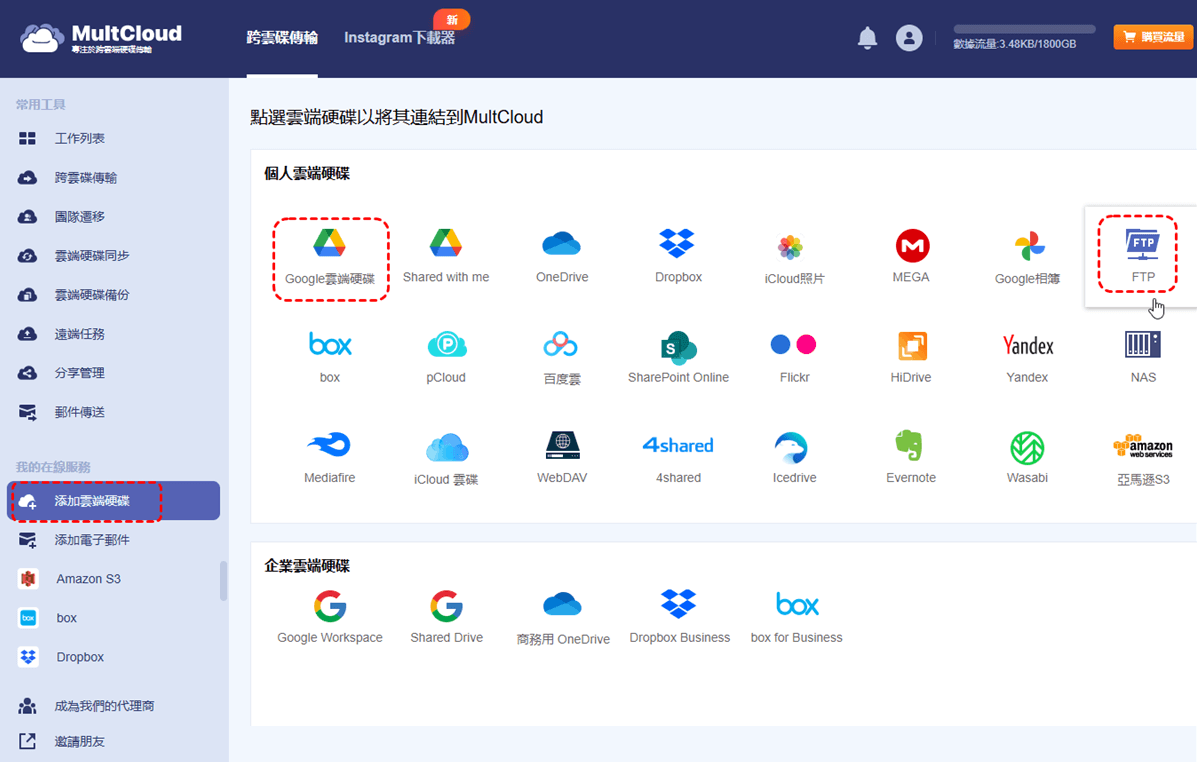Go to 團隊遷移 in sidebar

tap(79, 217)
